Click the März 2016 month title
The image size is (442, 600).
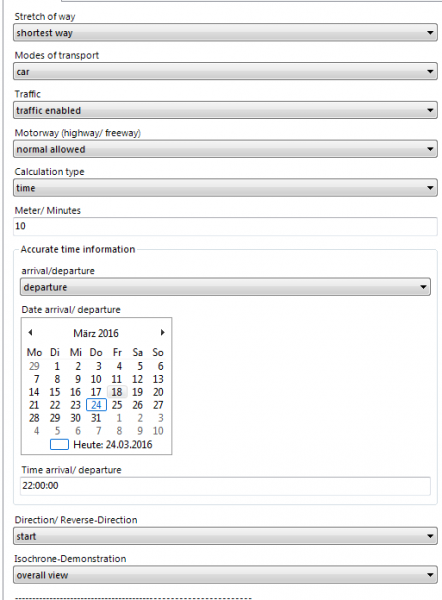click(96, 333)
